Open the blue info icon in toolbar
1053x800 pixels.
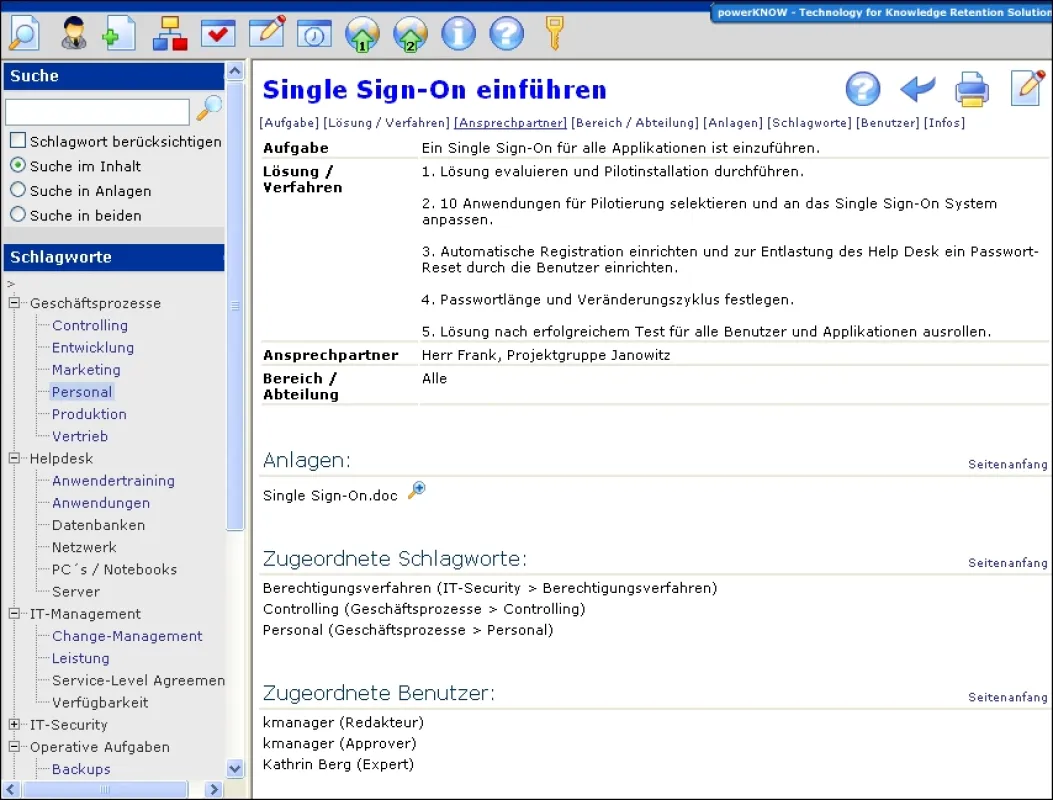click(459, 32)
